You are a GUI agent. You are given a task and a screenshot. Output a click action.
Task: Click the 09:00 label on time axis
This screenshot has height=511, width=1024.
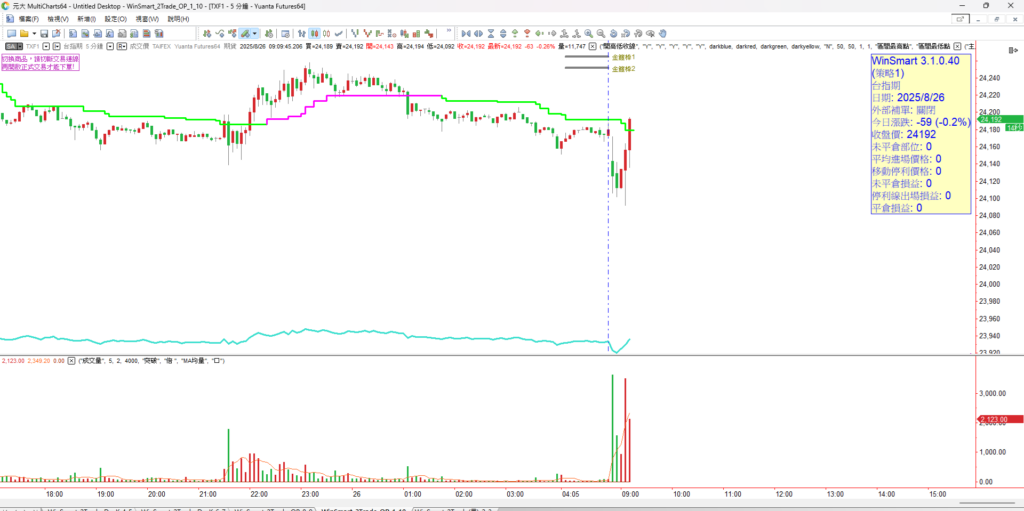(x=629, y=494)
